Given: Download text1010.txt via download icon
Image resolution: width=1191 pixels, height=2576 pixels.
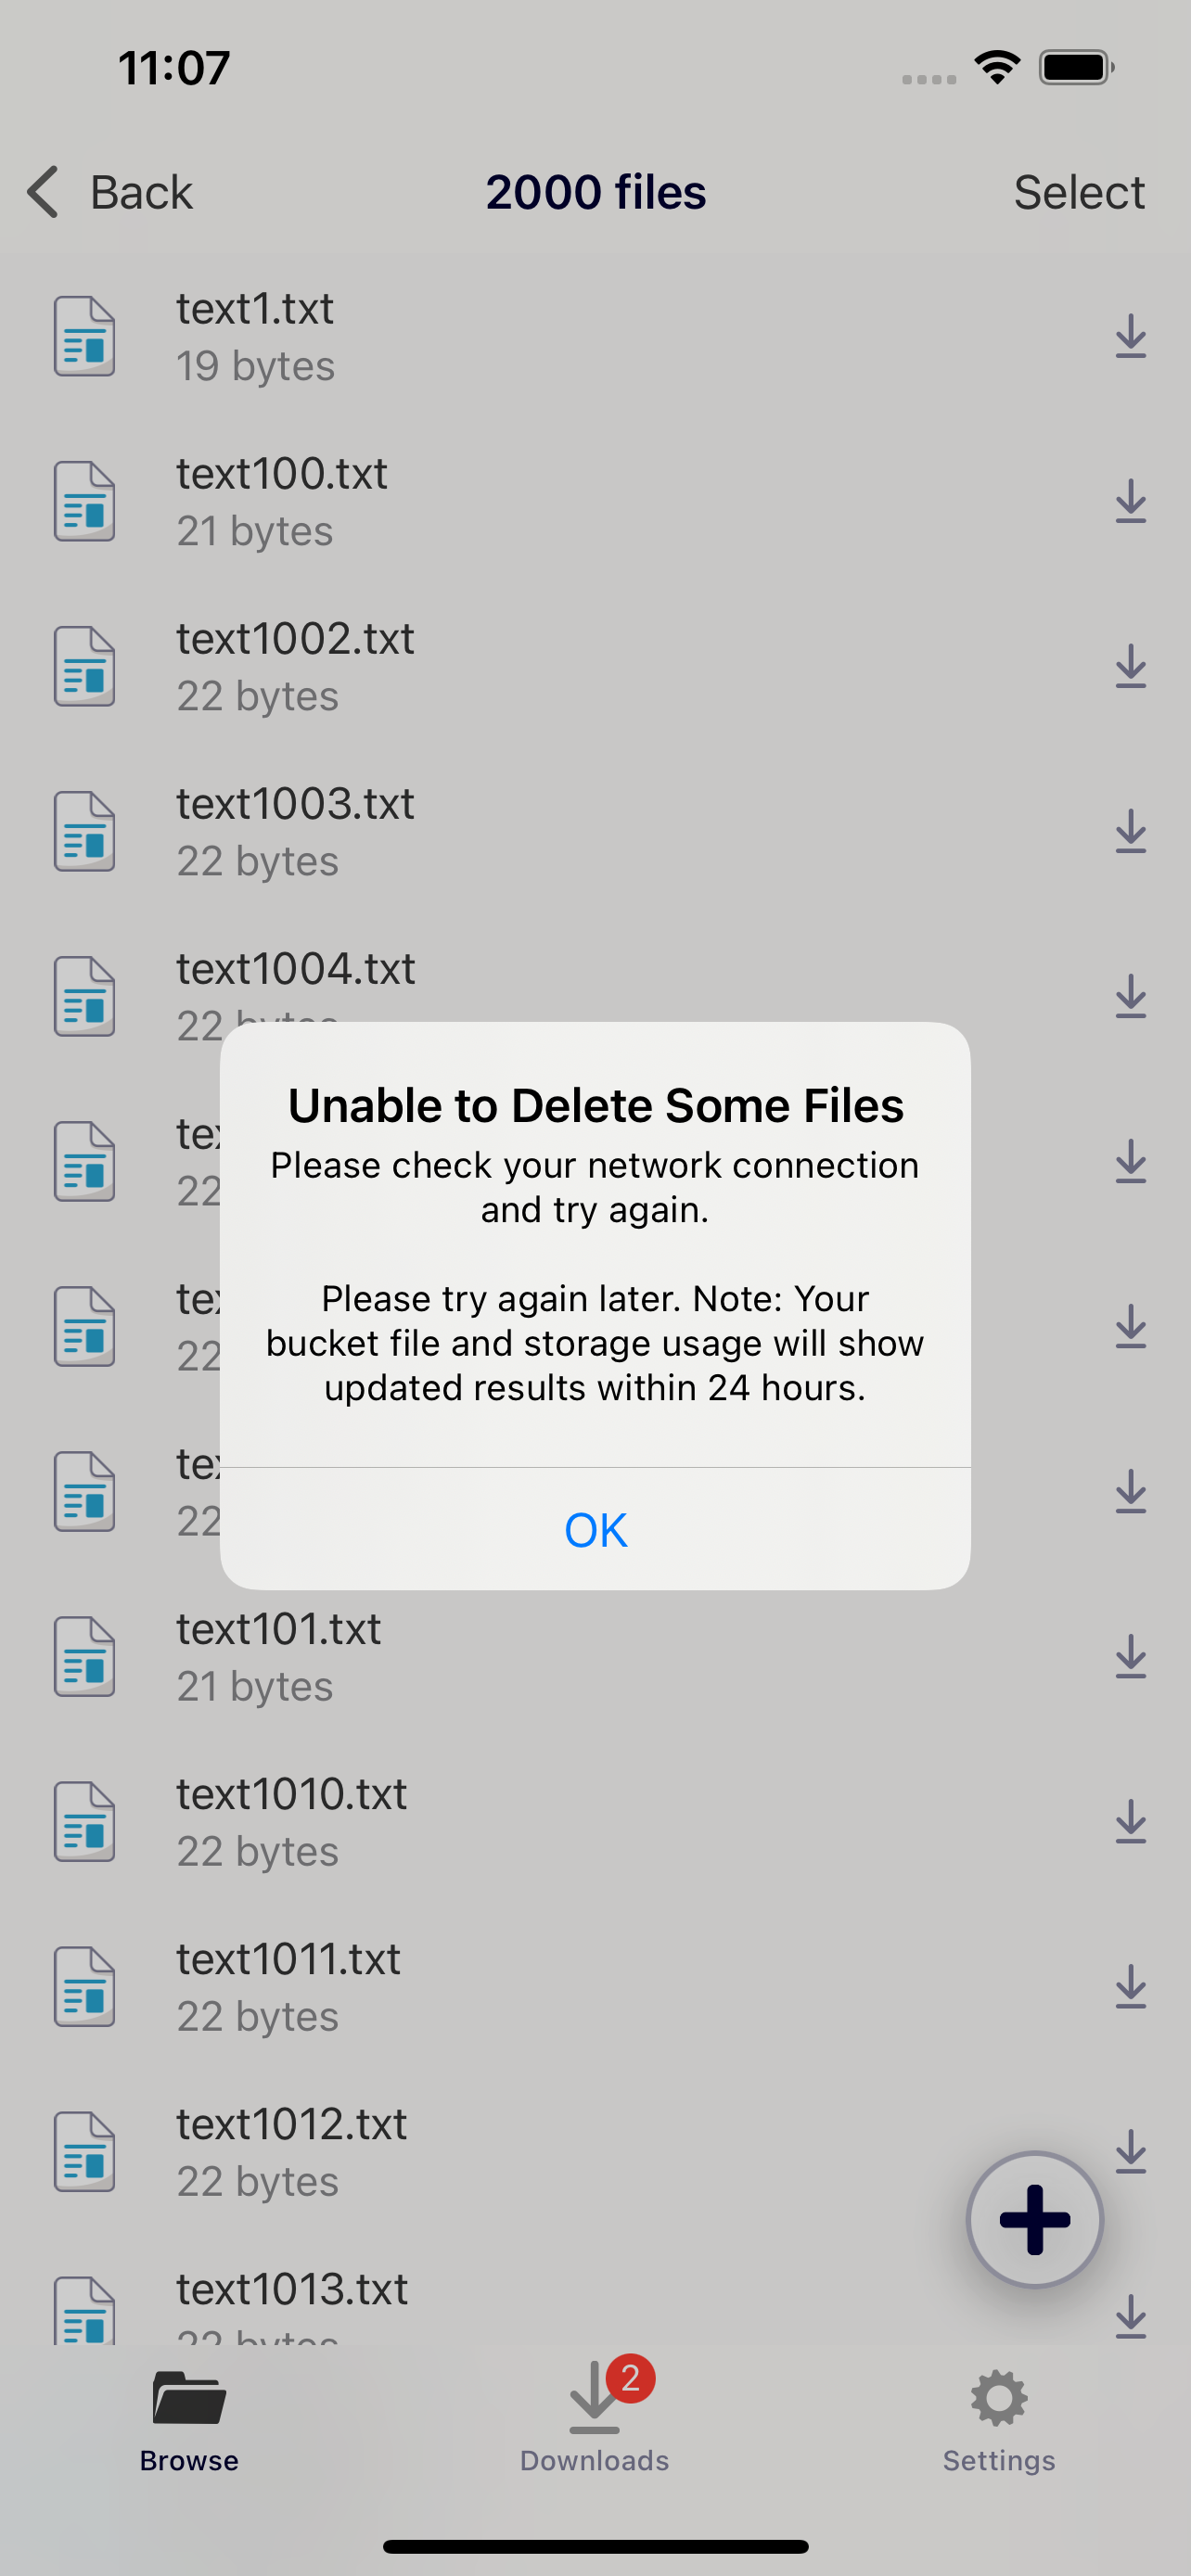Looking at the screenshot, I should [x=1130, y=1822].
